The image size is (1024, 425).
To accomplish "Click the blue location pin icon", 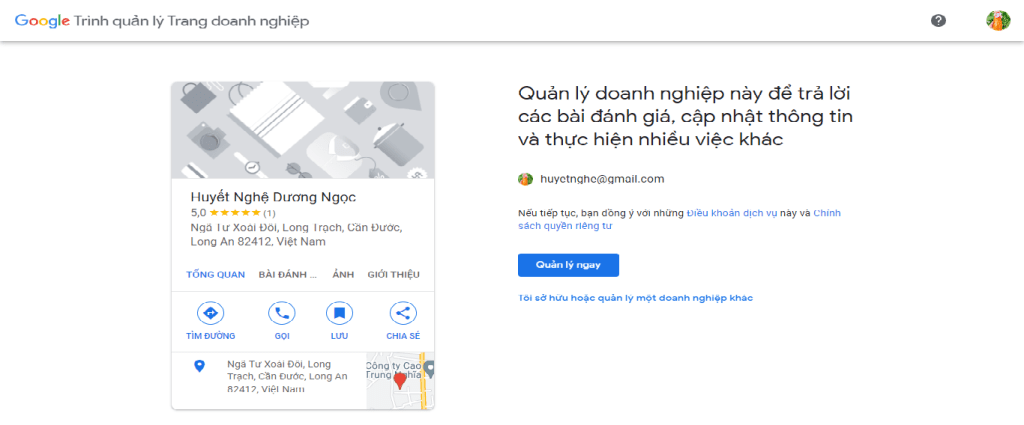I will [x=199, y=367].
